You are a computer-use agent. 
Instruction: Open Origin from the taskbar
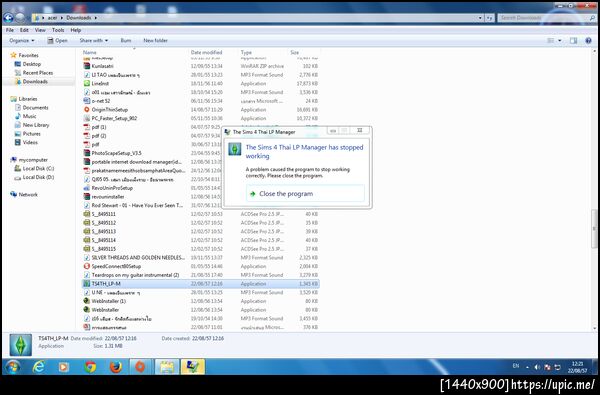point(140,367)
